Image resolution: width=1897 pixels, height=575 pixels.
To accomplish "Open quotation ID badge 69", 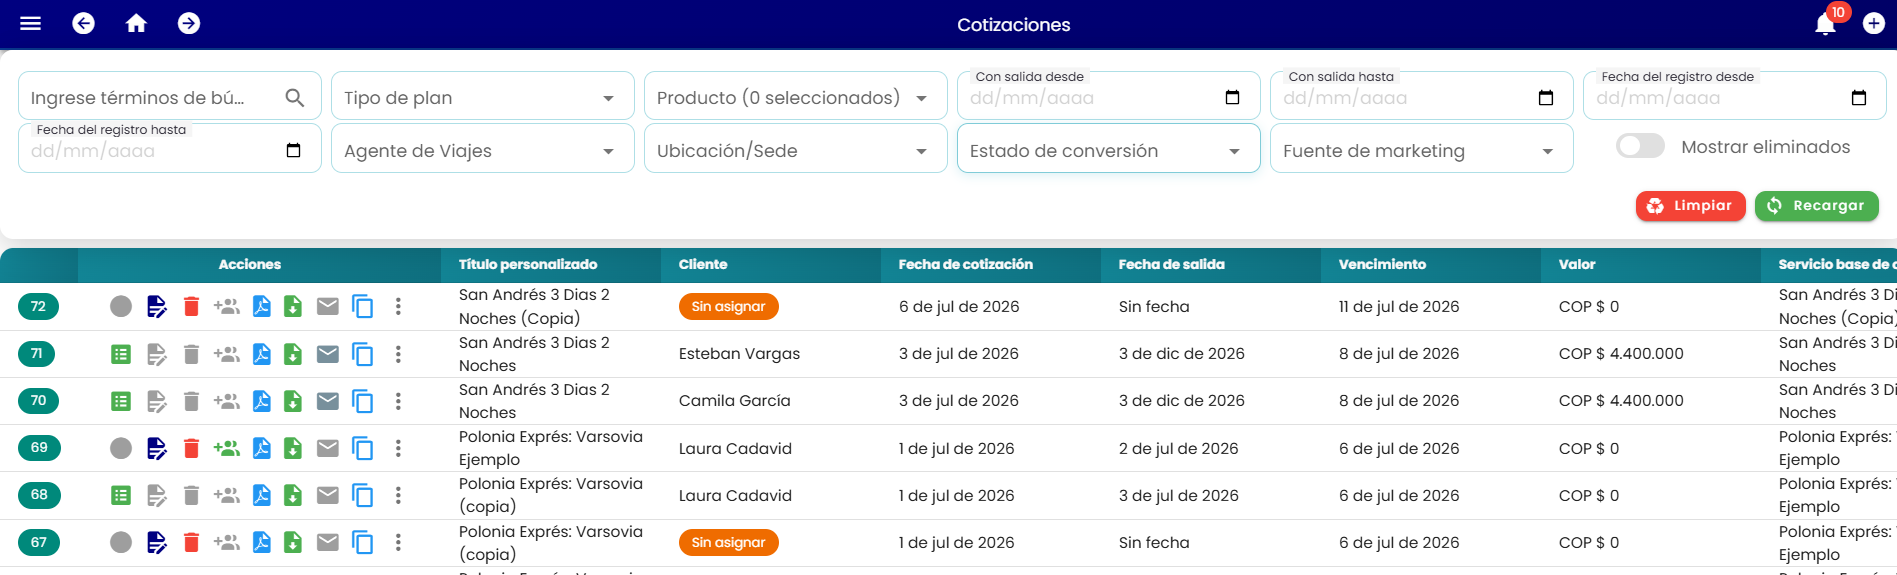I will [x=38, y=448].
